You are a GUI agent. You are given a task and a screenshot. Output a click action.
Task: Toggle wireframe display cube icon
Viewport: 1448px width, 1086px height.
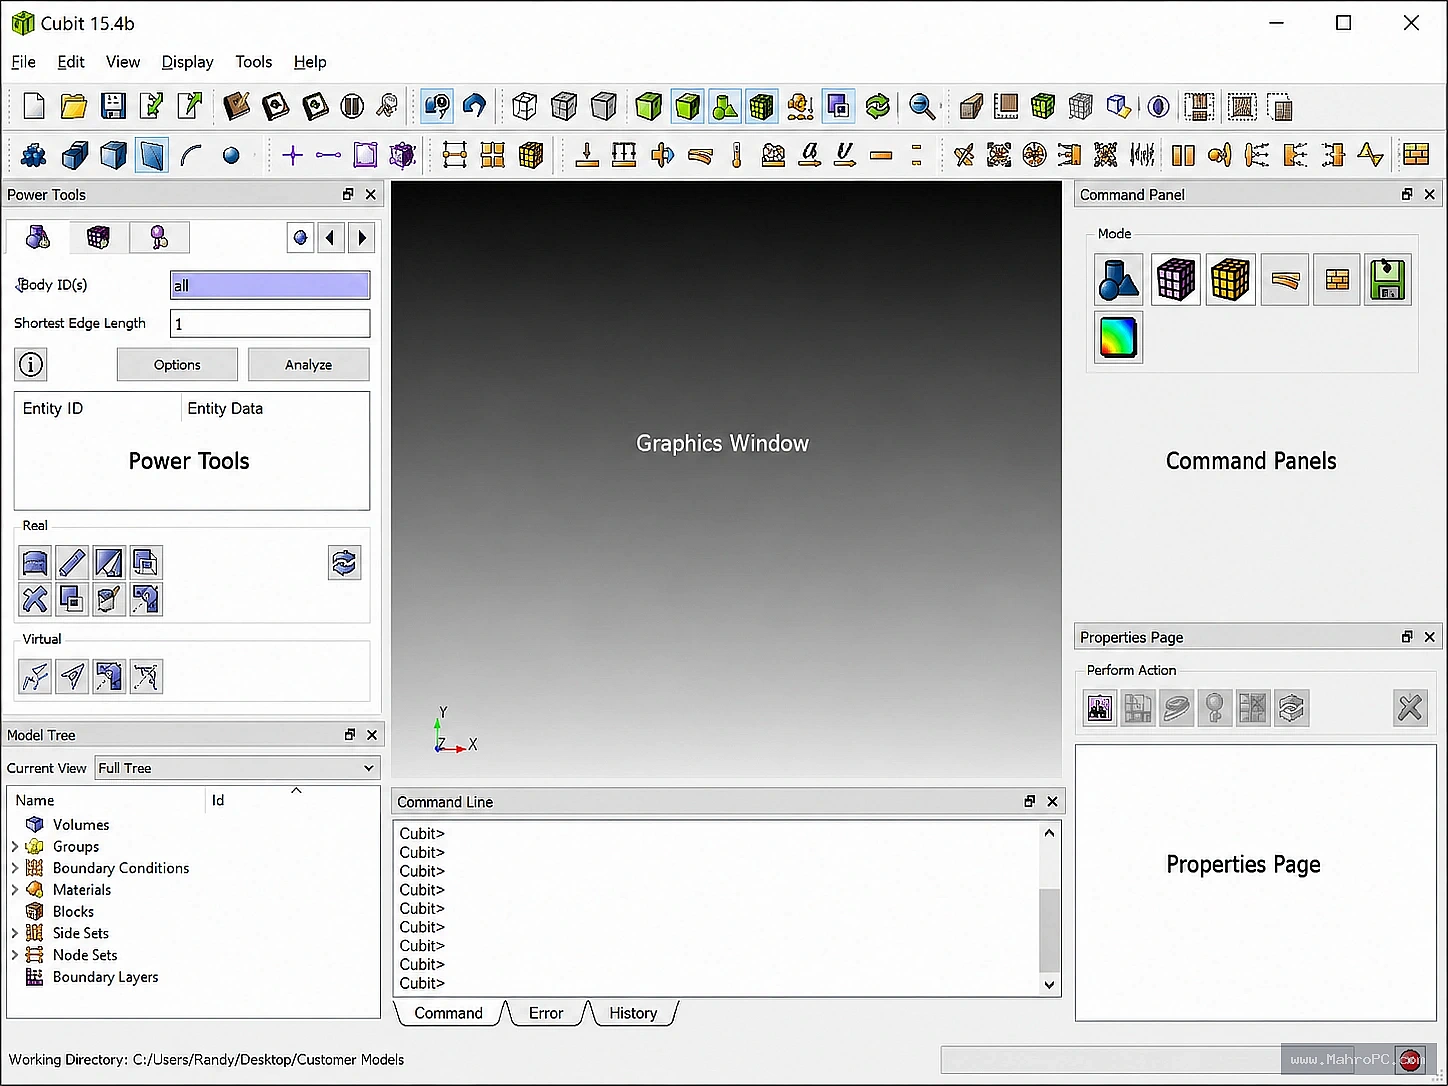(524, 106)
